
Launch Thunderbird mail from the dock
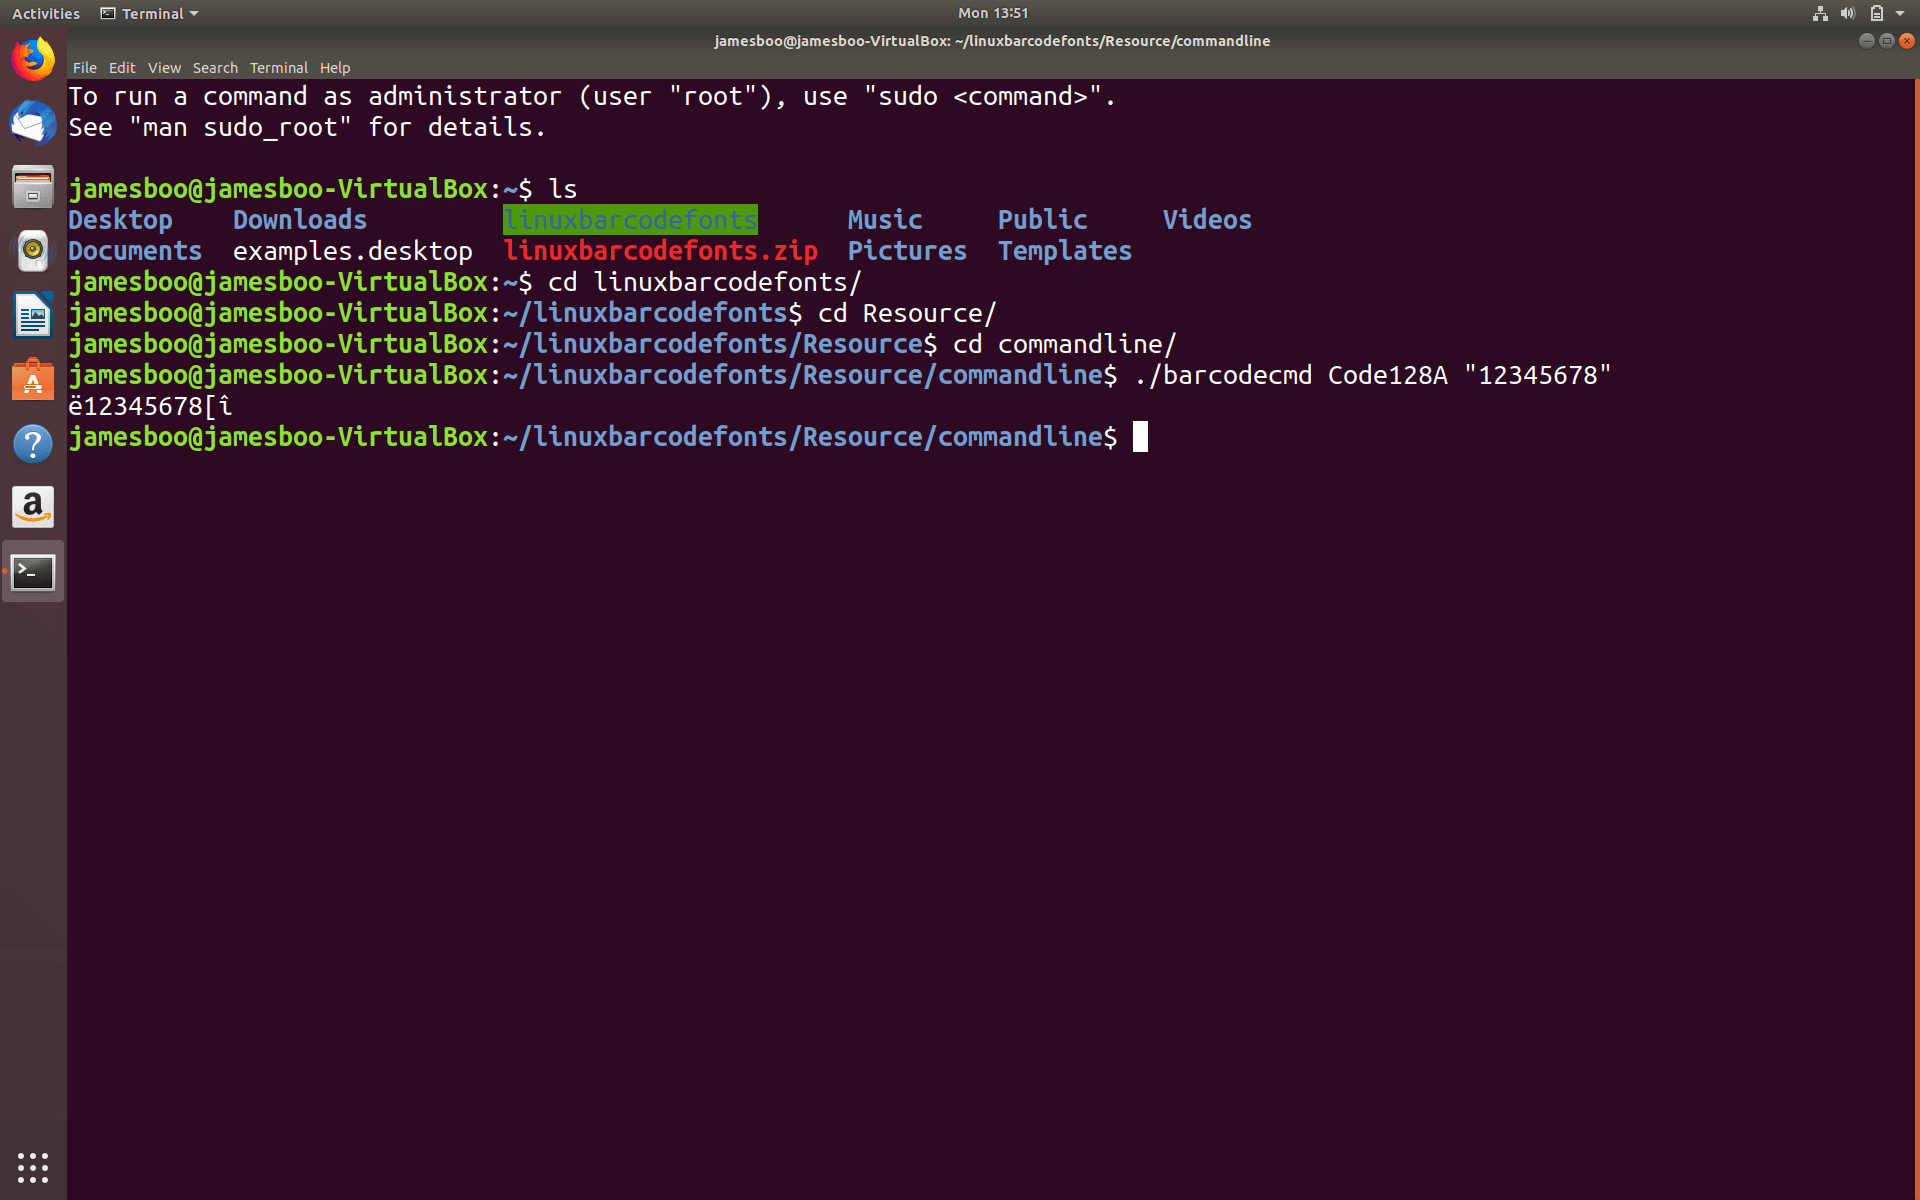33,124
